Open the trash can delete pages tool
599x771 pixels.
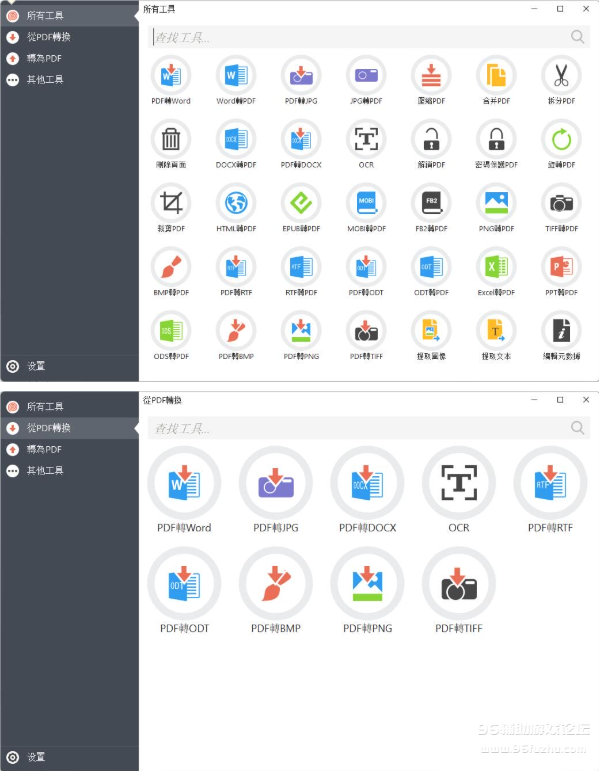(x=171, y=139)
